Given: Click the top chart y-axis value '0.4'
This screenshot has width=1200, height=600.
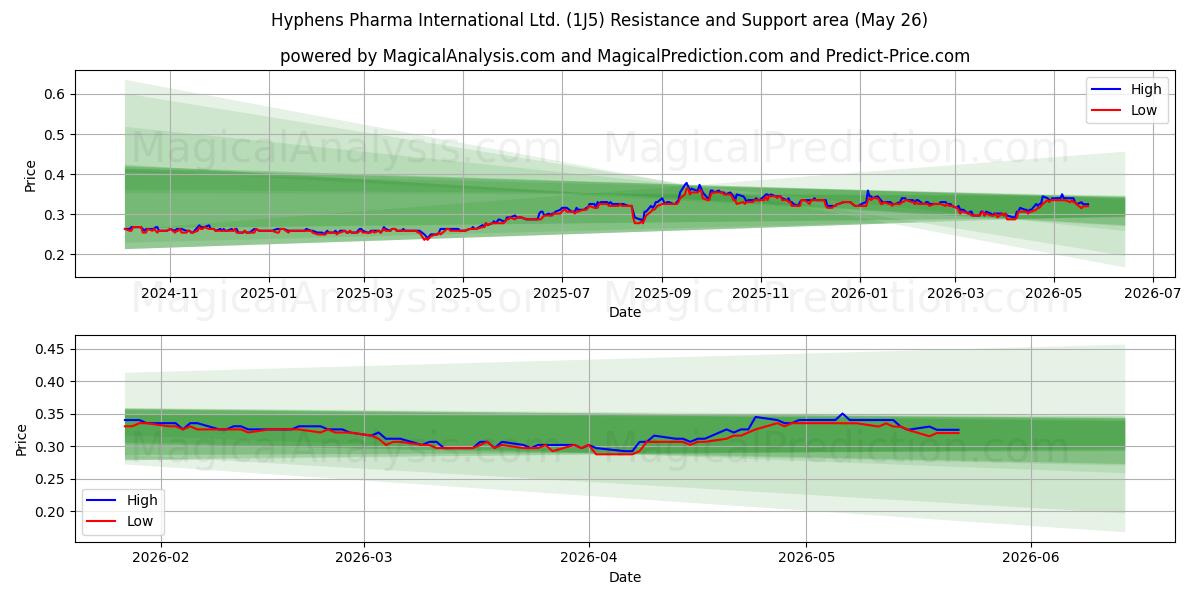Looking at the screenshot, I should tap(56, 175).
